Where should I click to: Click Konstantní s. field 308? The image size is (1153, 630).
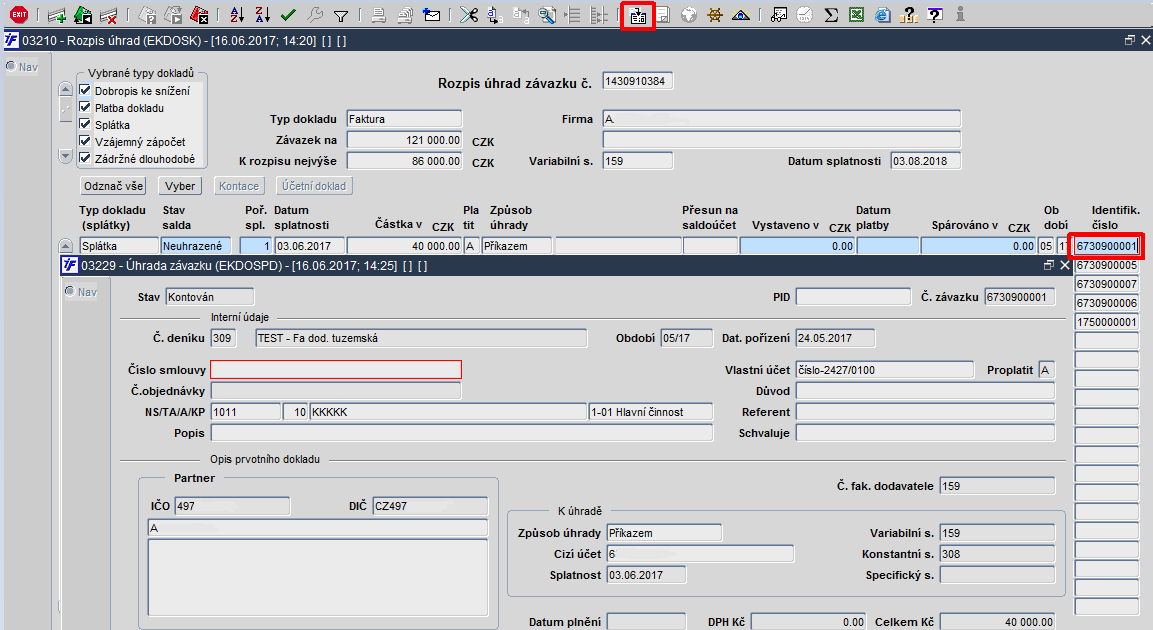(x=997, y=554)
